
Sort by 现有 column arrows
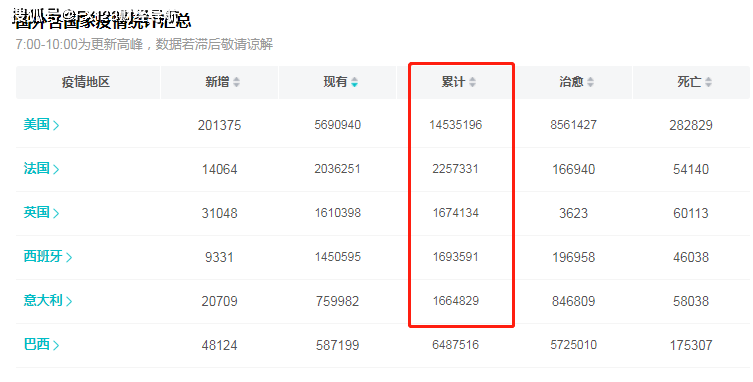[x=354, y=82]
